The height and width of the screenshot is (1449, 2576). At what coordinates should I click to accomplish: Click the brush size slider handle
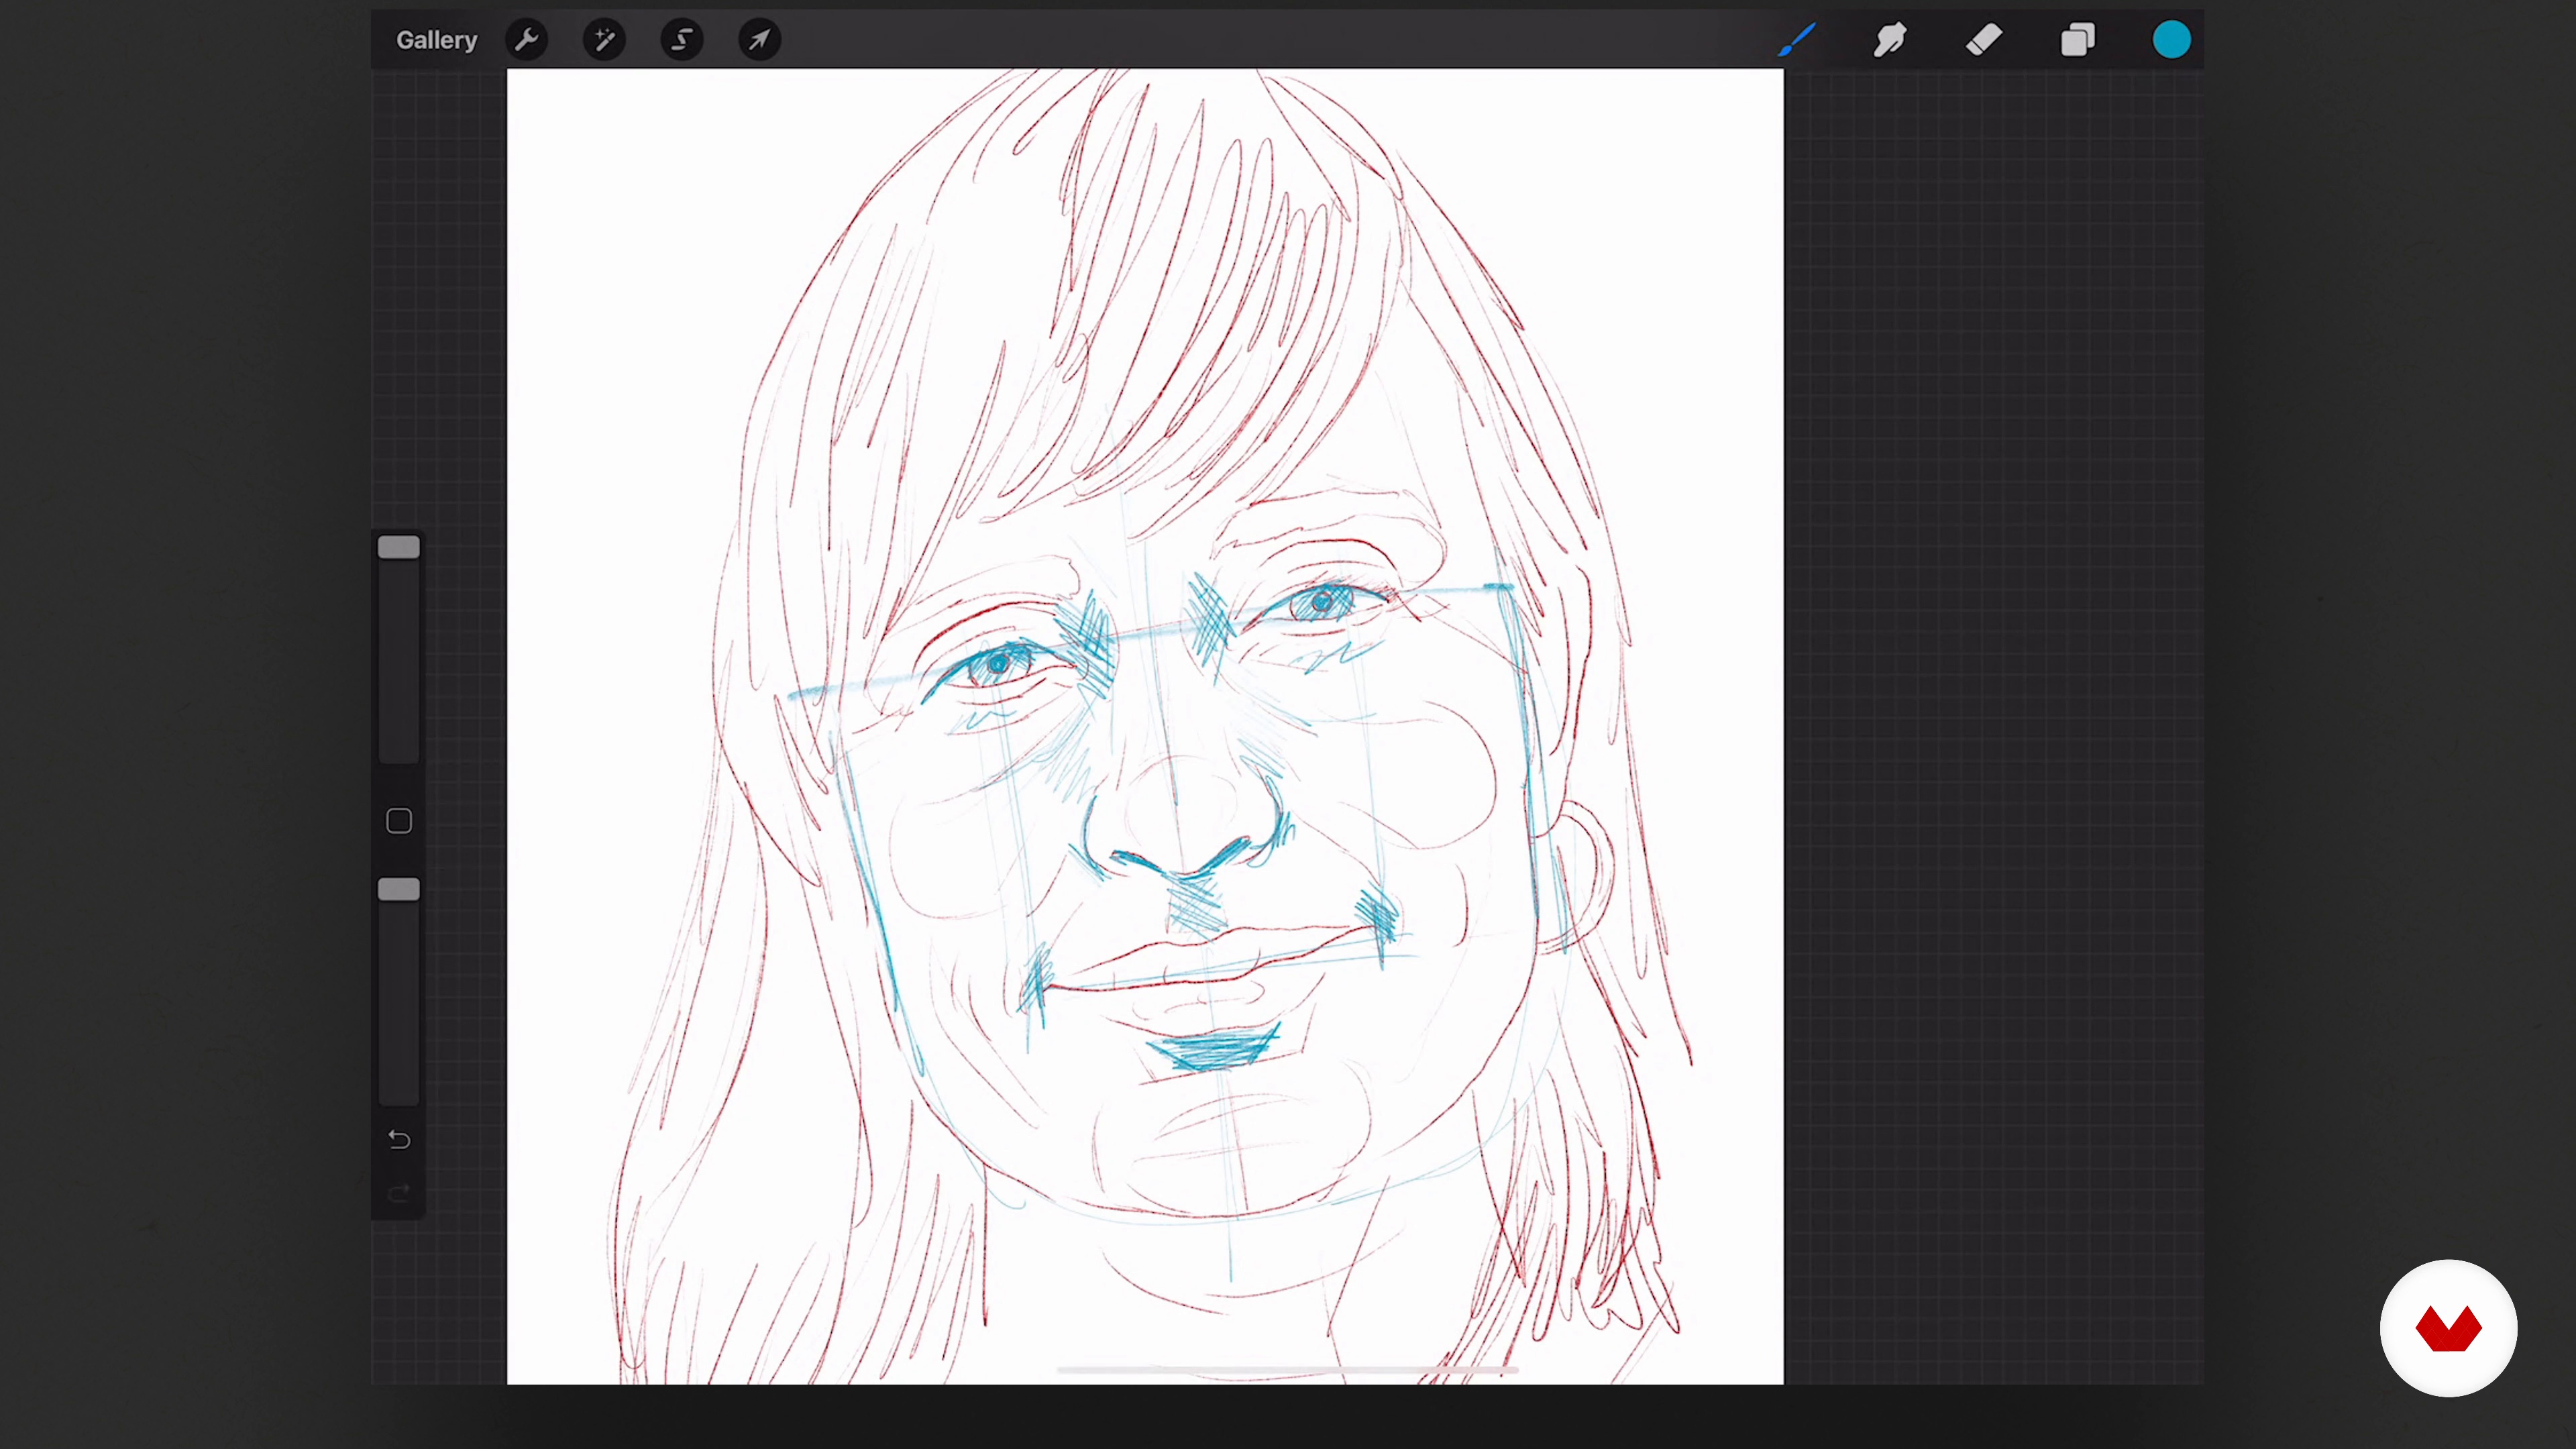click(399, 547)
